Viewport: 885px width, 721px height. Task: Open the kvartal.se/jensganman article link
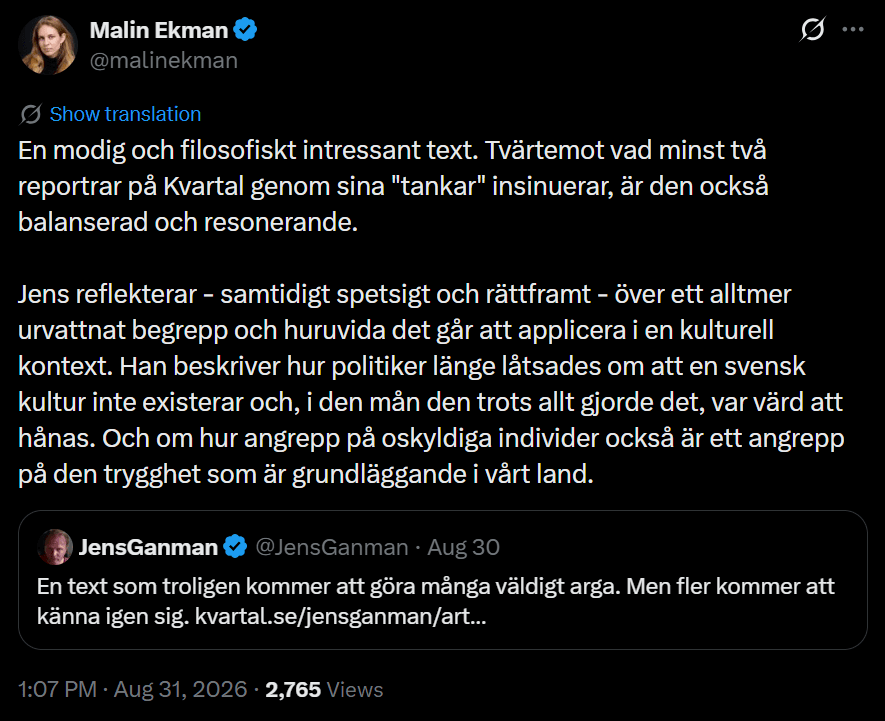click(x=340, y=616)
